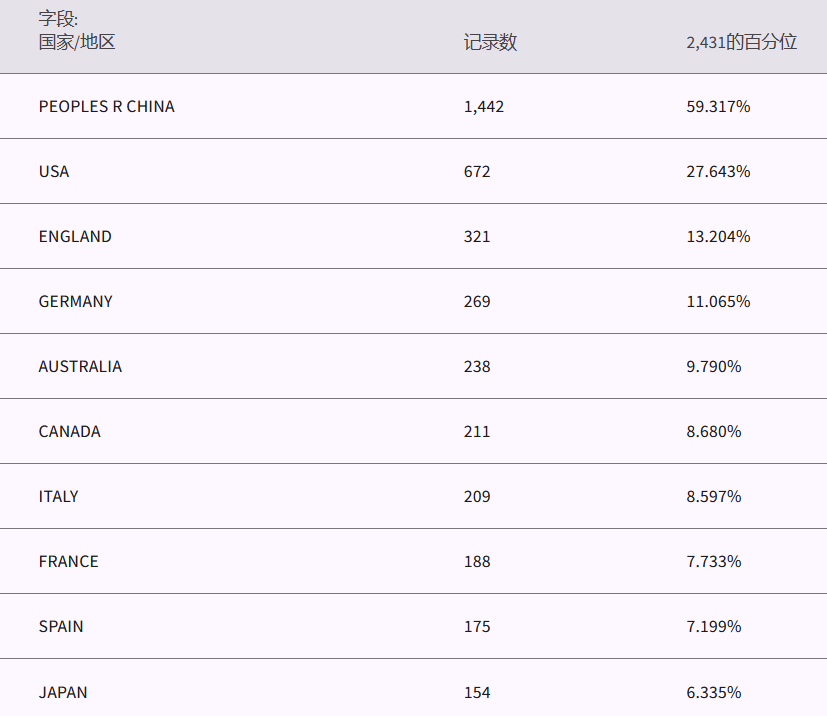Select the PEOPLES R CHINA row label
Viewport: 827px width, 716px height.
pyautogui.click(x=106, y=106)
